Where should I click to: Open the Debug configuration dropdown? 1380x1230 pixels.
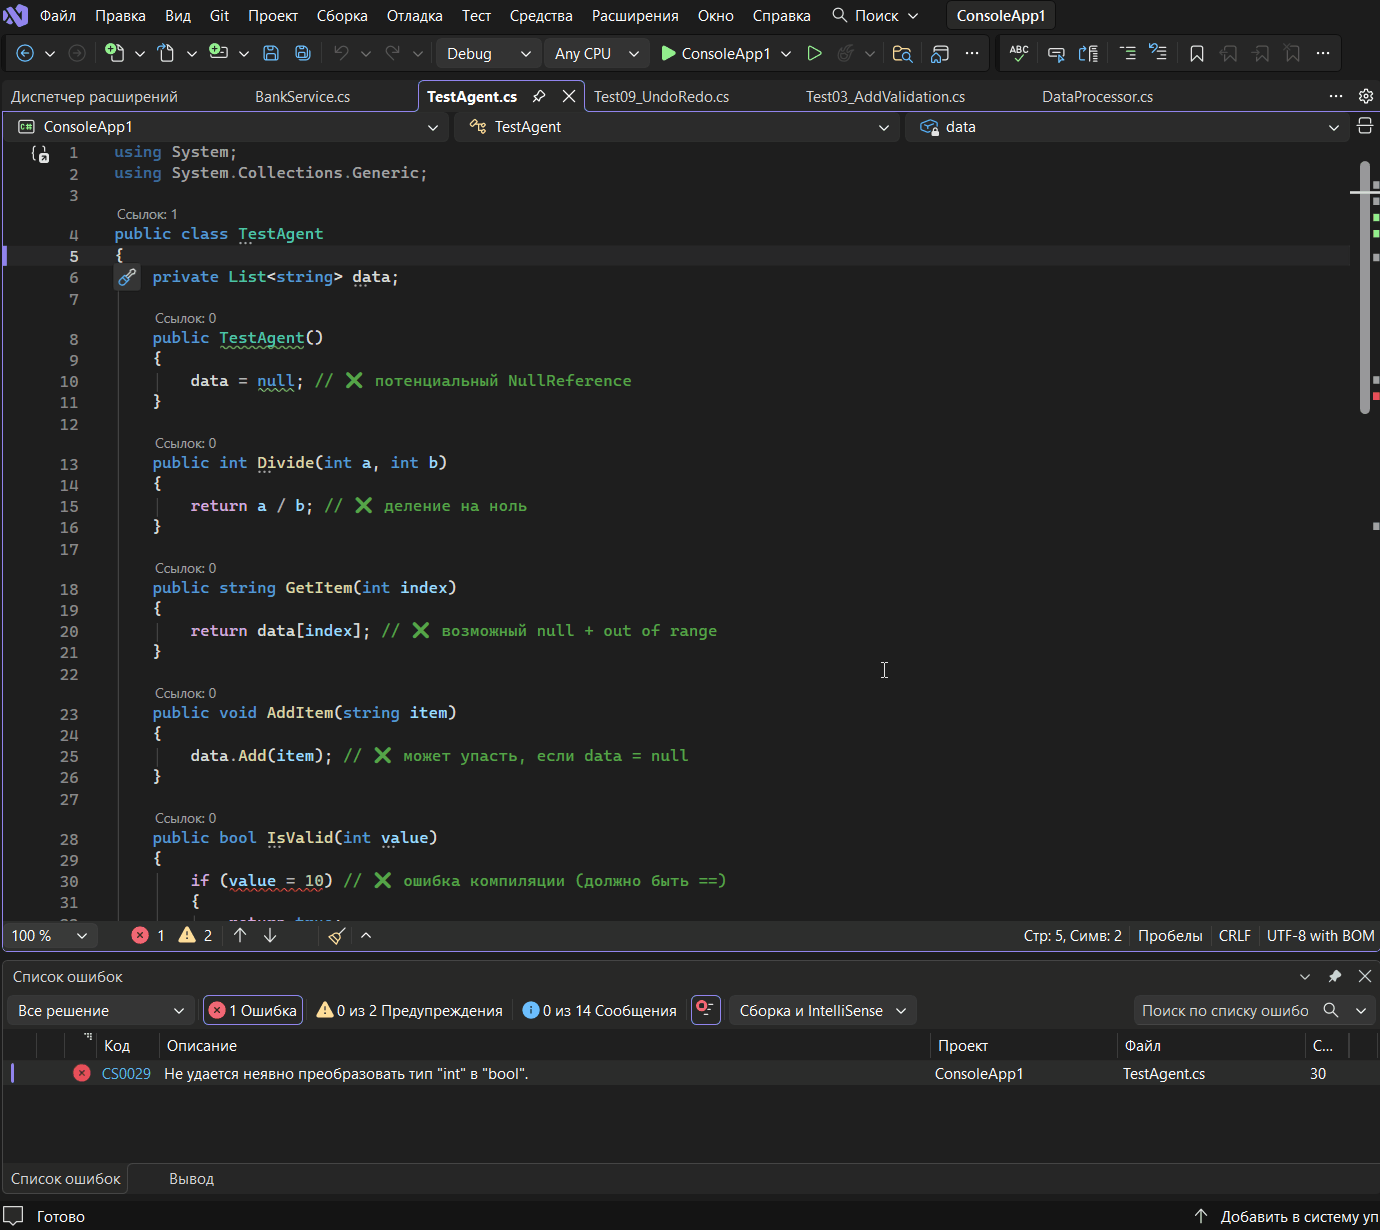[487, 54]
